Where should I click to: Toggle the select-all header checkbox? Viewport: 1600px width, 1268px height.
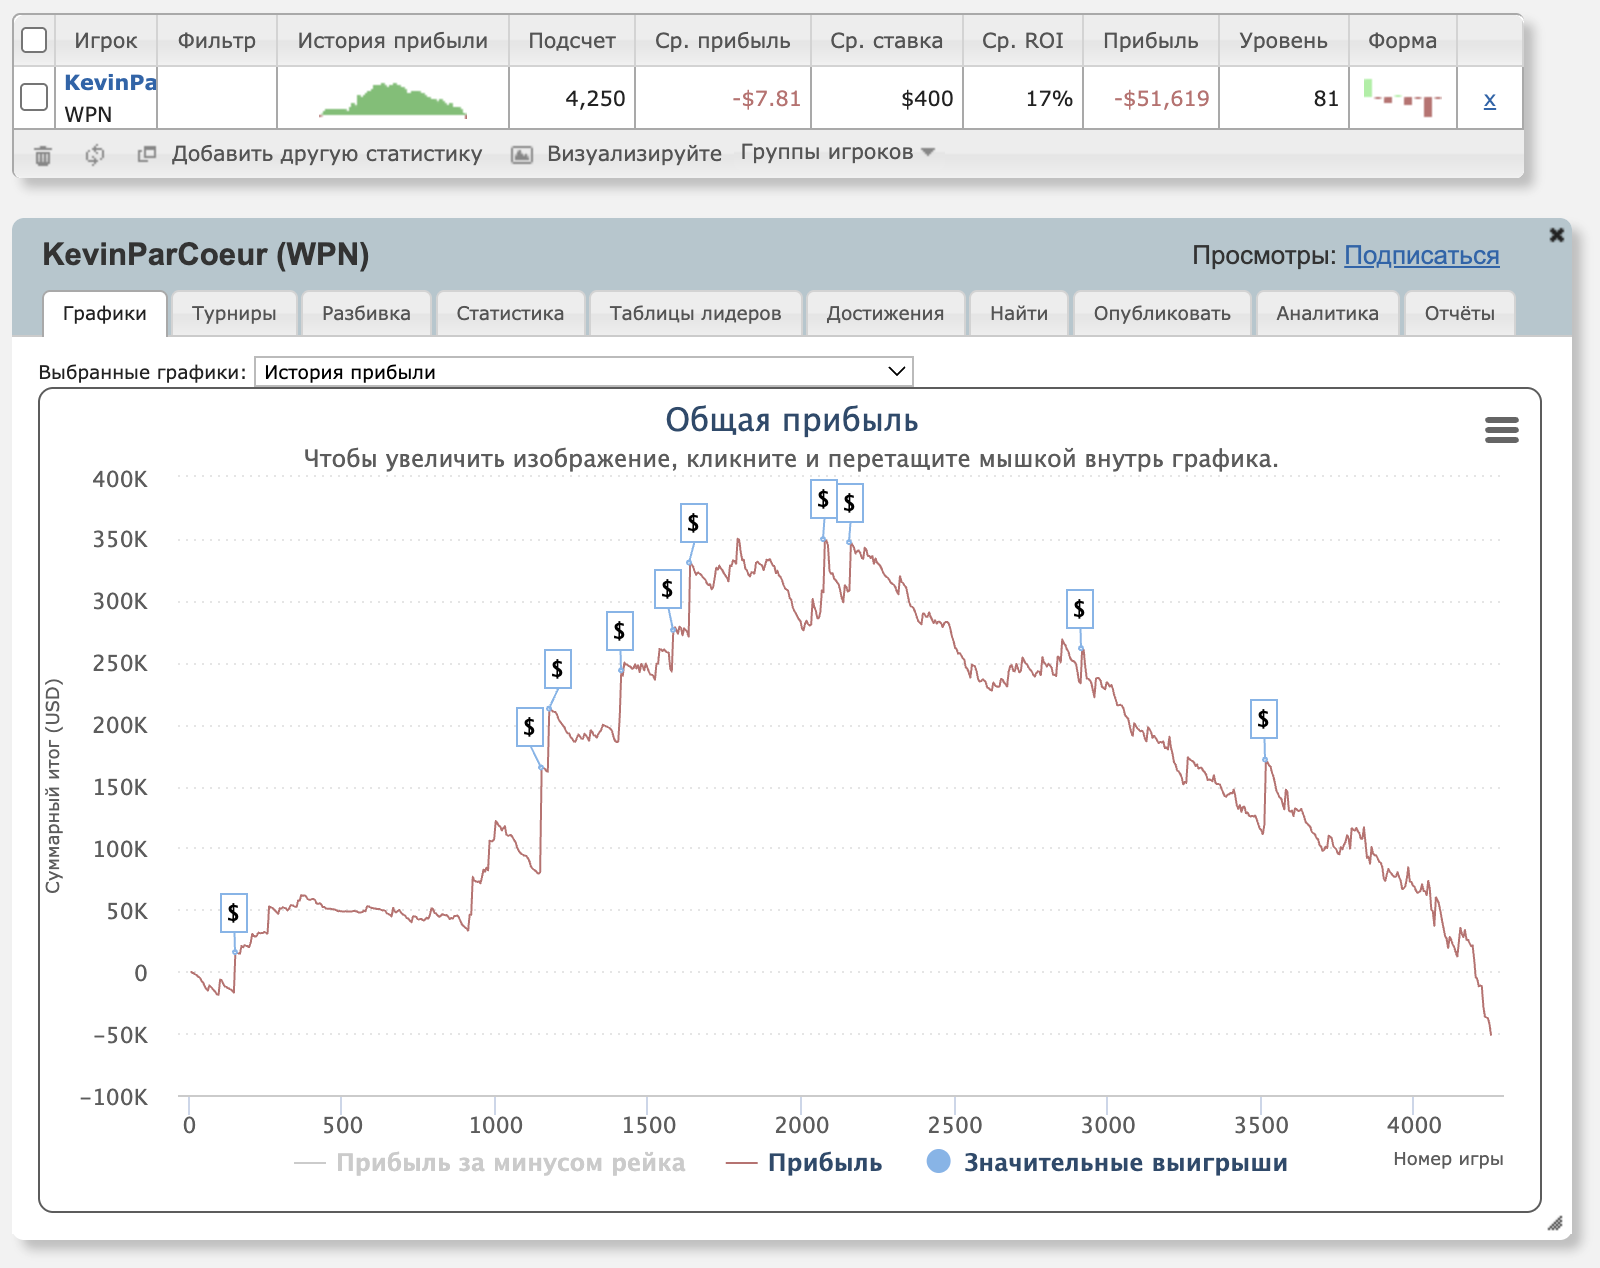click(34, 40)
